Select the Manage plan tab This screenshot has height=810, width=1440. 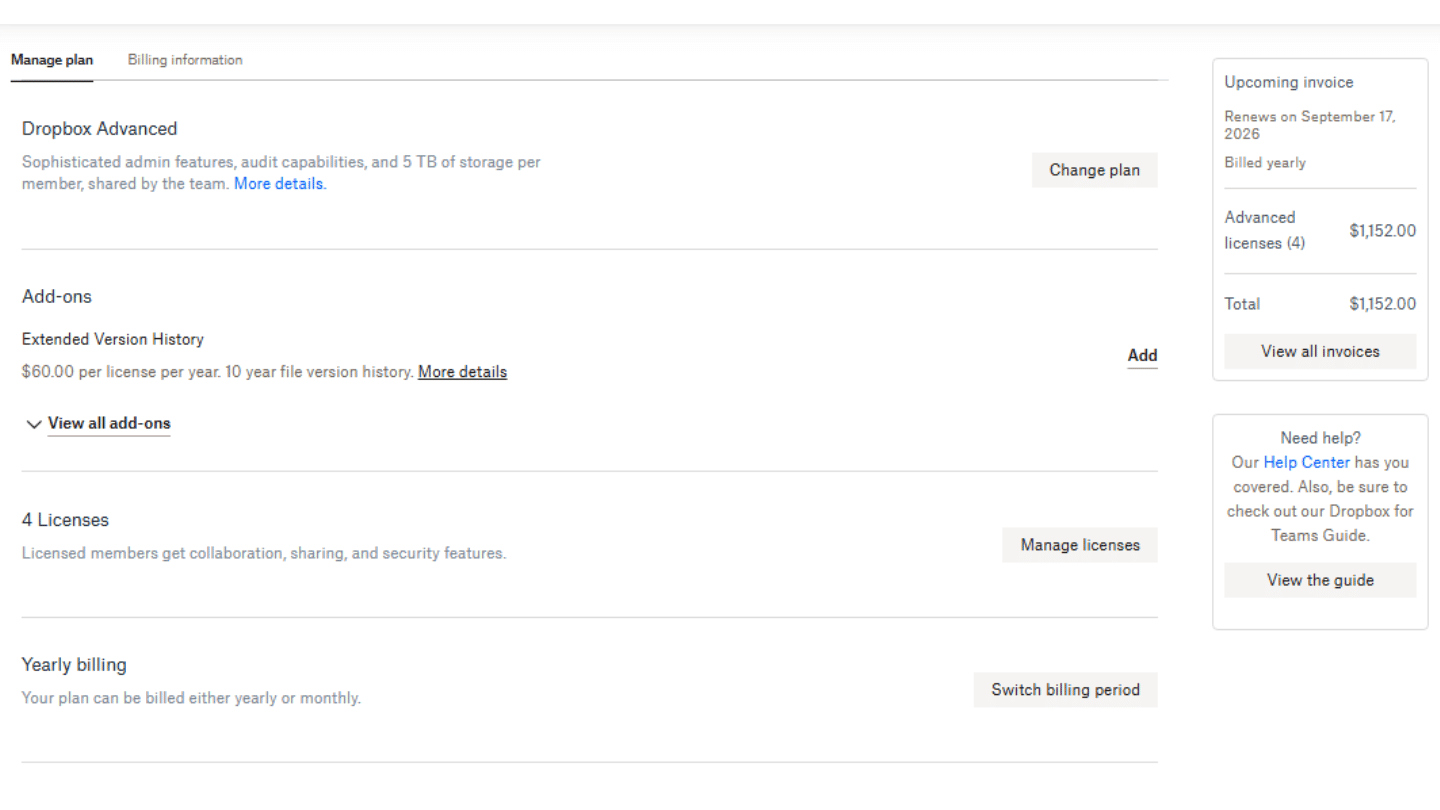coord(52,60)
